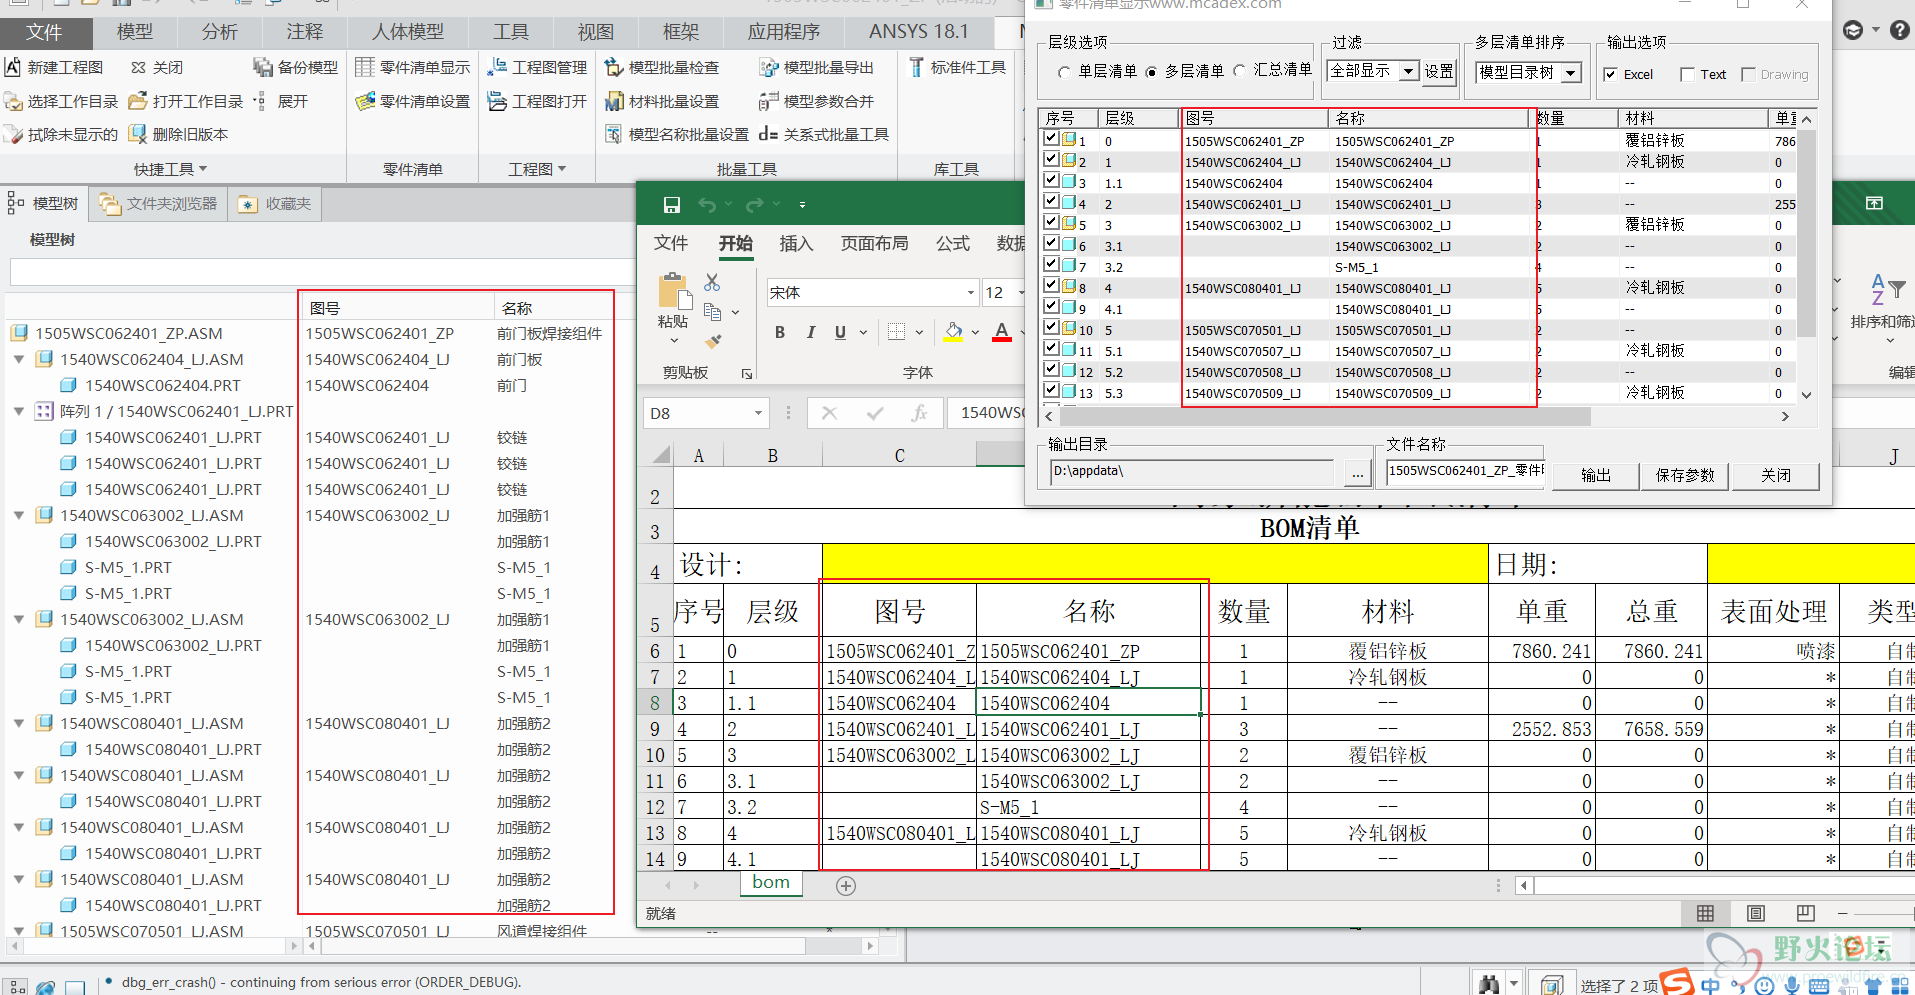
Task: Switch to ANSYS 18.1 ribbon tab
Action: (x=918, y=32)
